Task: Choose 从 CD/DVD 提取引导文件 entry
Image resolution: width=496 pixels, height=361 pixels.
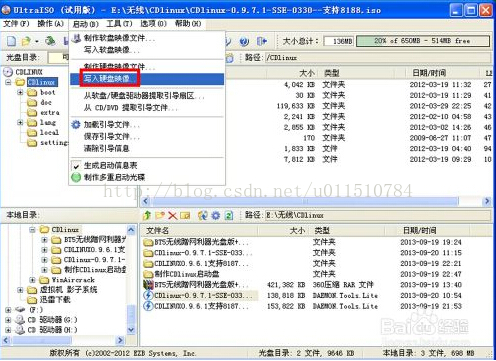Action: click(147, 108)
